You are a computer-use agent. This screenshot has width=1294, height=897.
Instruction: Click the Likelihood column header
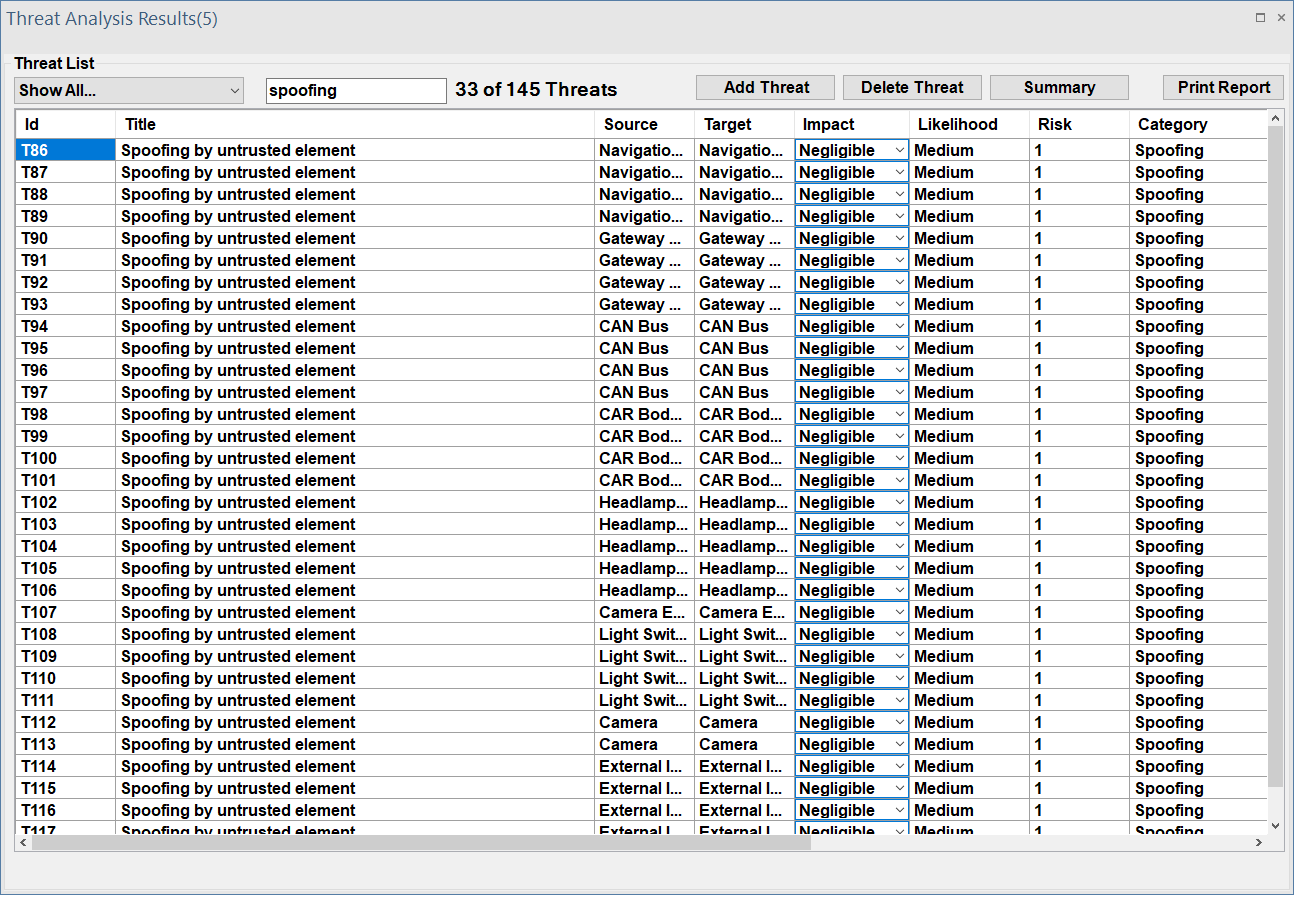pyautogui.click(x=968, y=125)
